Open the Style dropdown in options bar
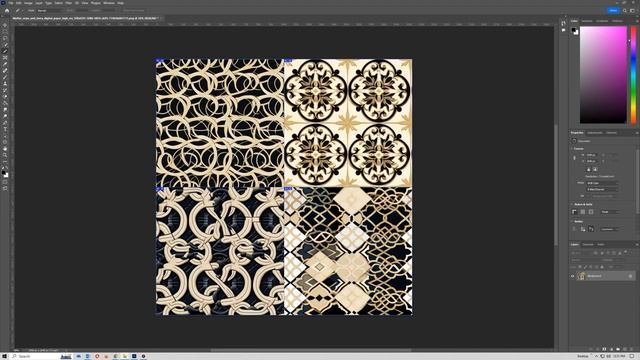This screenshot has width=640, height=360. [x=49, y=11]
